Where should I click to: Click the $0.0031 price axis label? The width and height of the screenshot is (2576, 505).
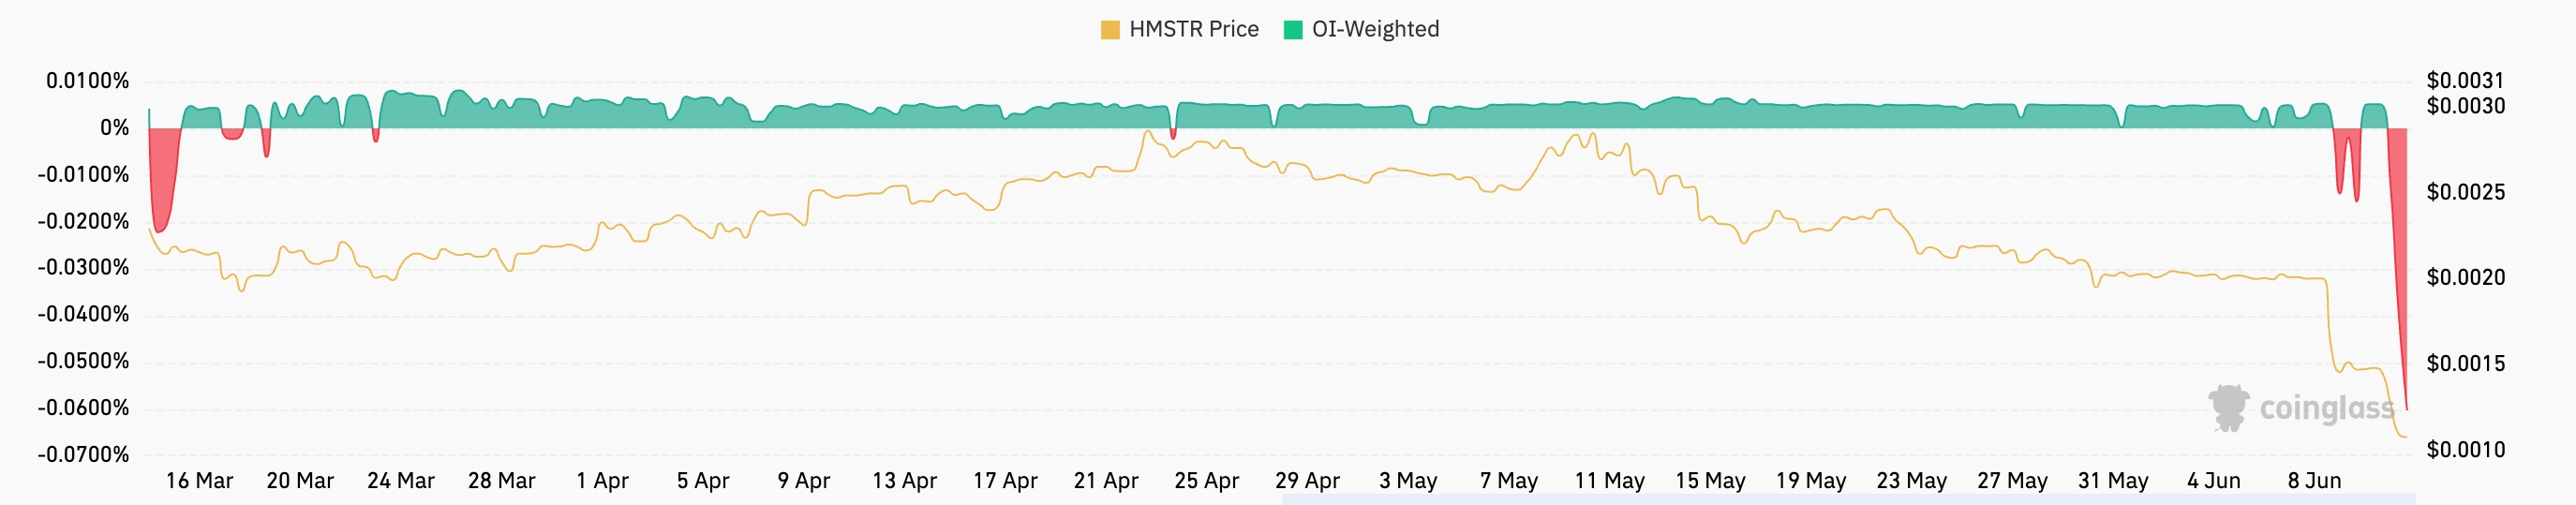(2466, 80)
